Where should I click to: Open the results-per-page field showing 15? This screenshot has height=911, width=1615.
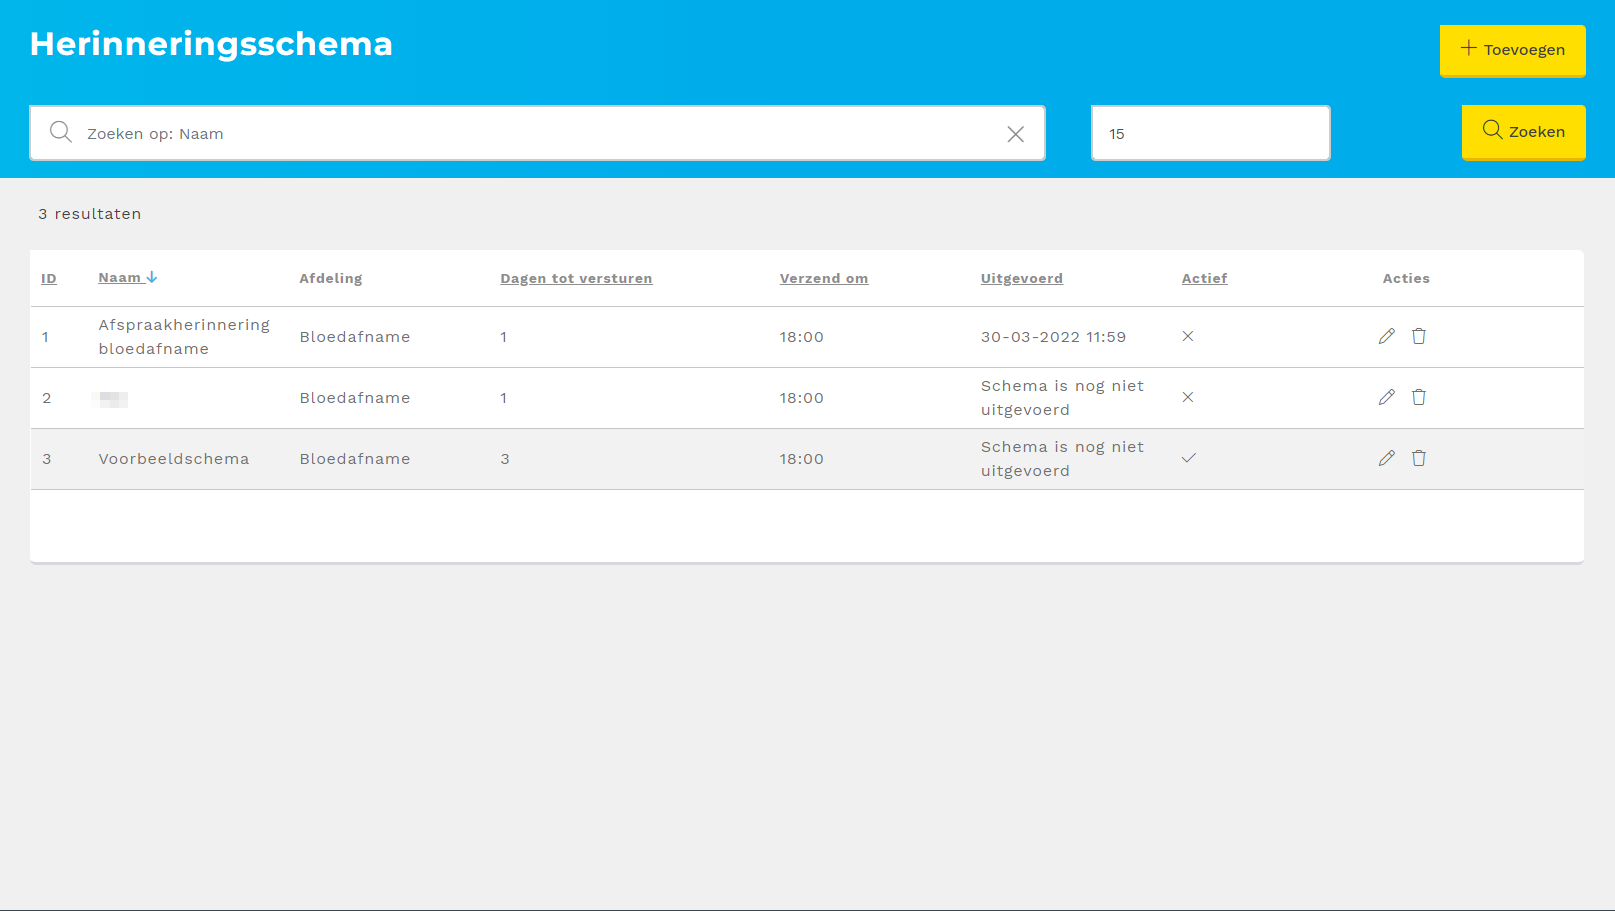click(x=1210, y=133)
